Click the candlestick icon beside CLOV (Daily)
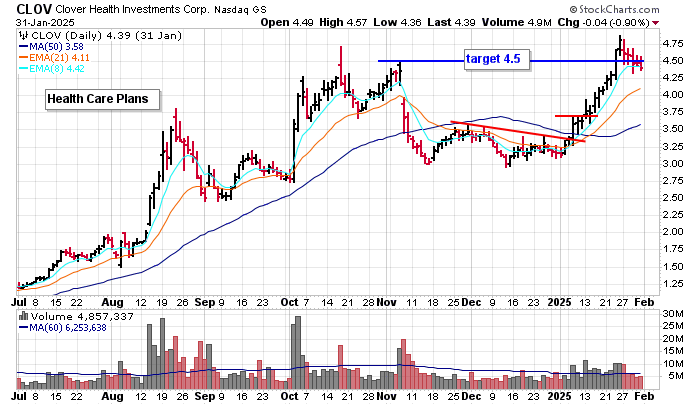 (24, 36)
